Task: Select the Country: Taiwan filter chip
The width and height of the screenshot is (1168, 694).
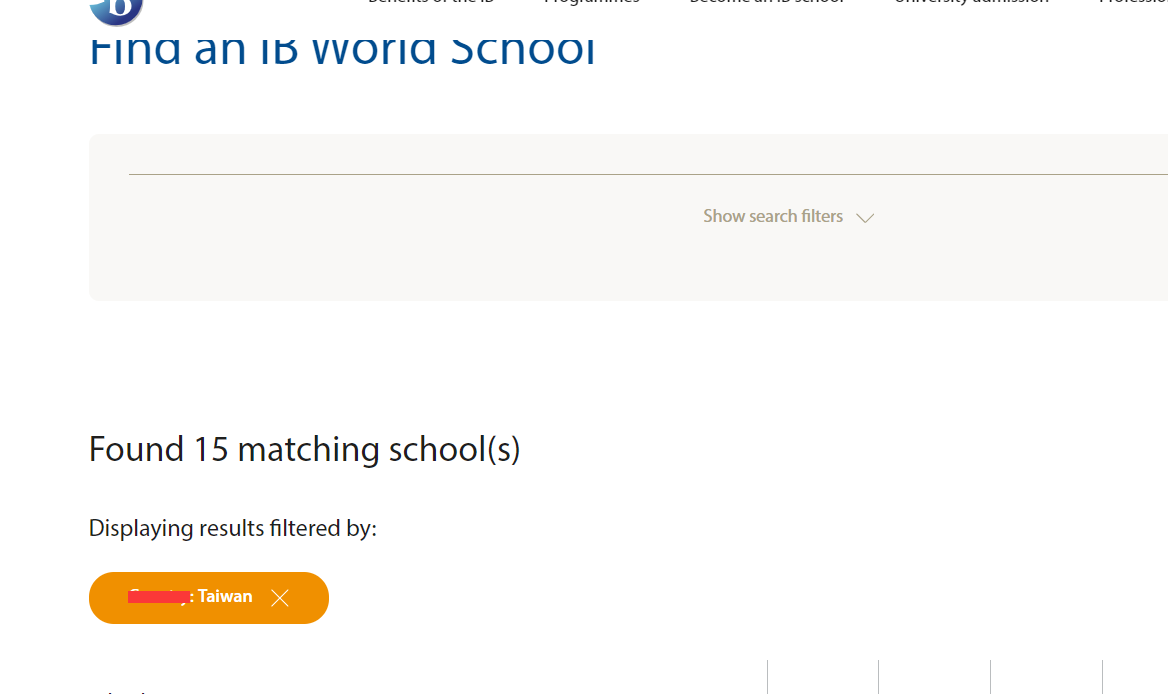Action: tap(209, 598)
